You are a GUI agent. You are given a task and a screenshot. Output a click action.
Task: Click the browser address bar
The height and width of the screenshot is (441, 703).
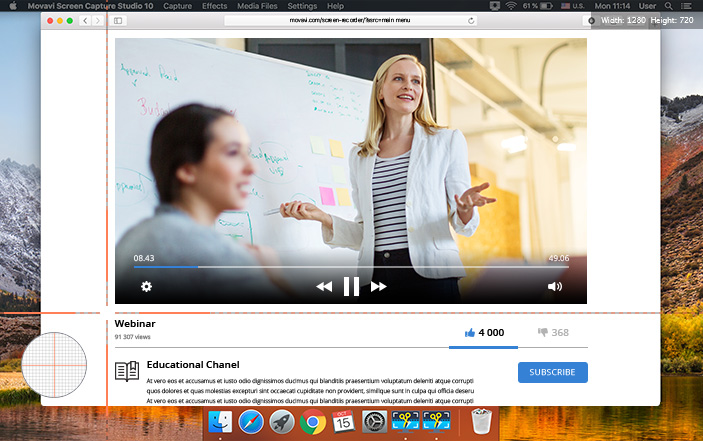350,20
